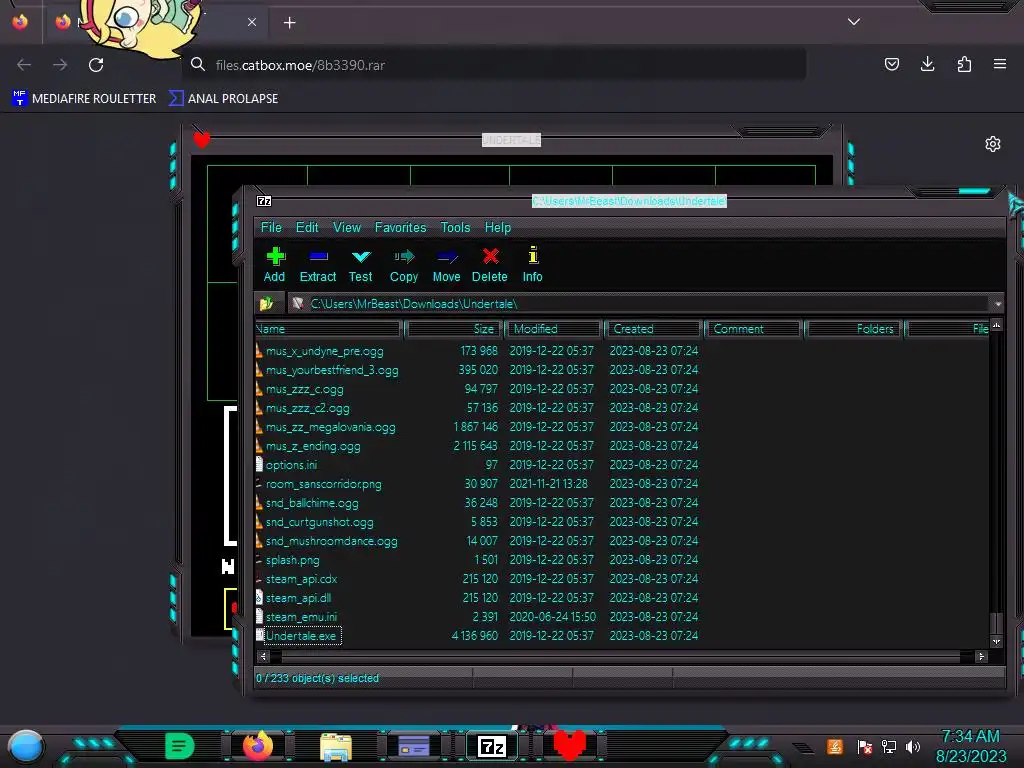Click the volume speaker tray icon
The width and height of the screenshot is (1024, 768).
(x=913, y=746)
